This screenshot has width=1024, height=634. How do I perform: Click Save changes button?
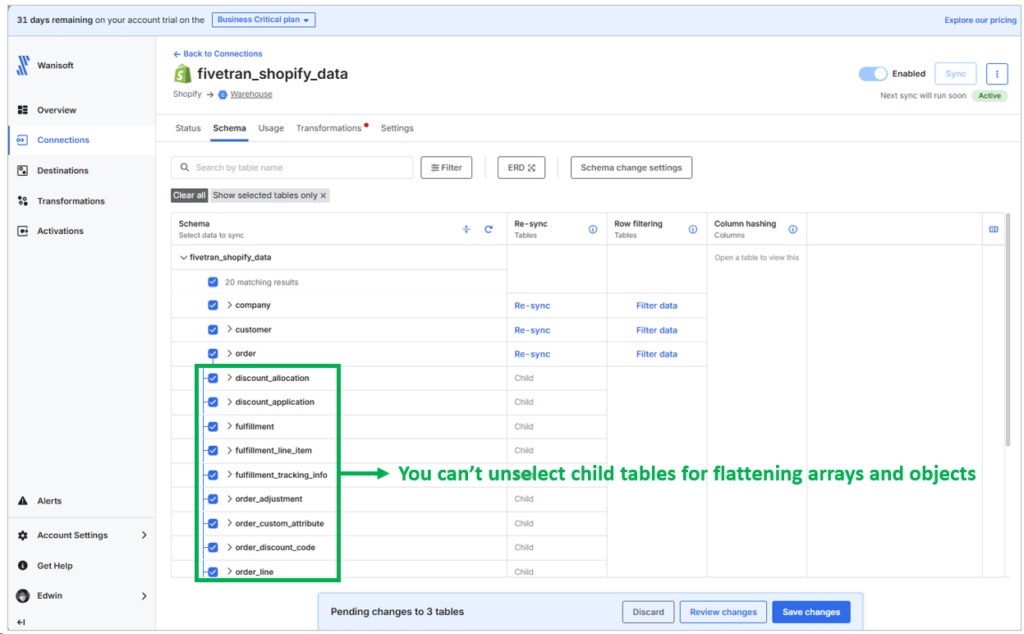coord(811,612)
